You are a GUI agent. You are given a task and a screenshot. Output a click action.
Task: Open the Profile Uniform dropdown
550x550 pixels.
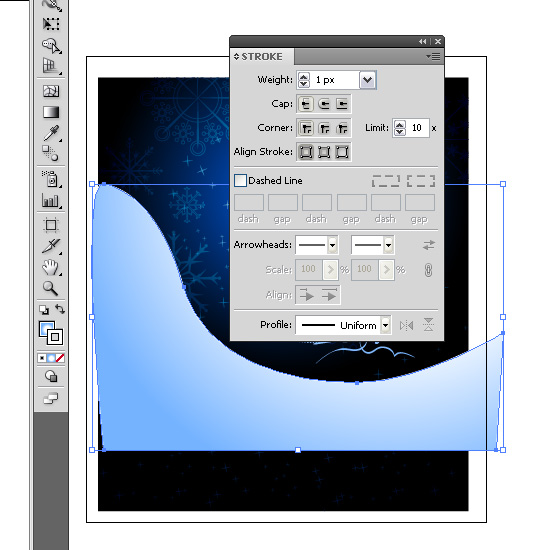tap(385, 325)
